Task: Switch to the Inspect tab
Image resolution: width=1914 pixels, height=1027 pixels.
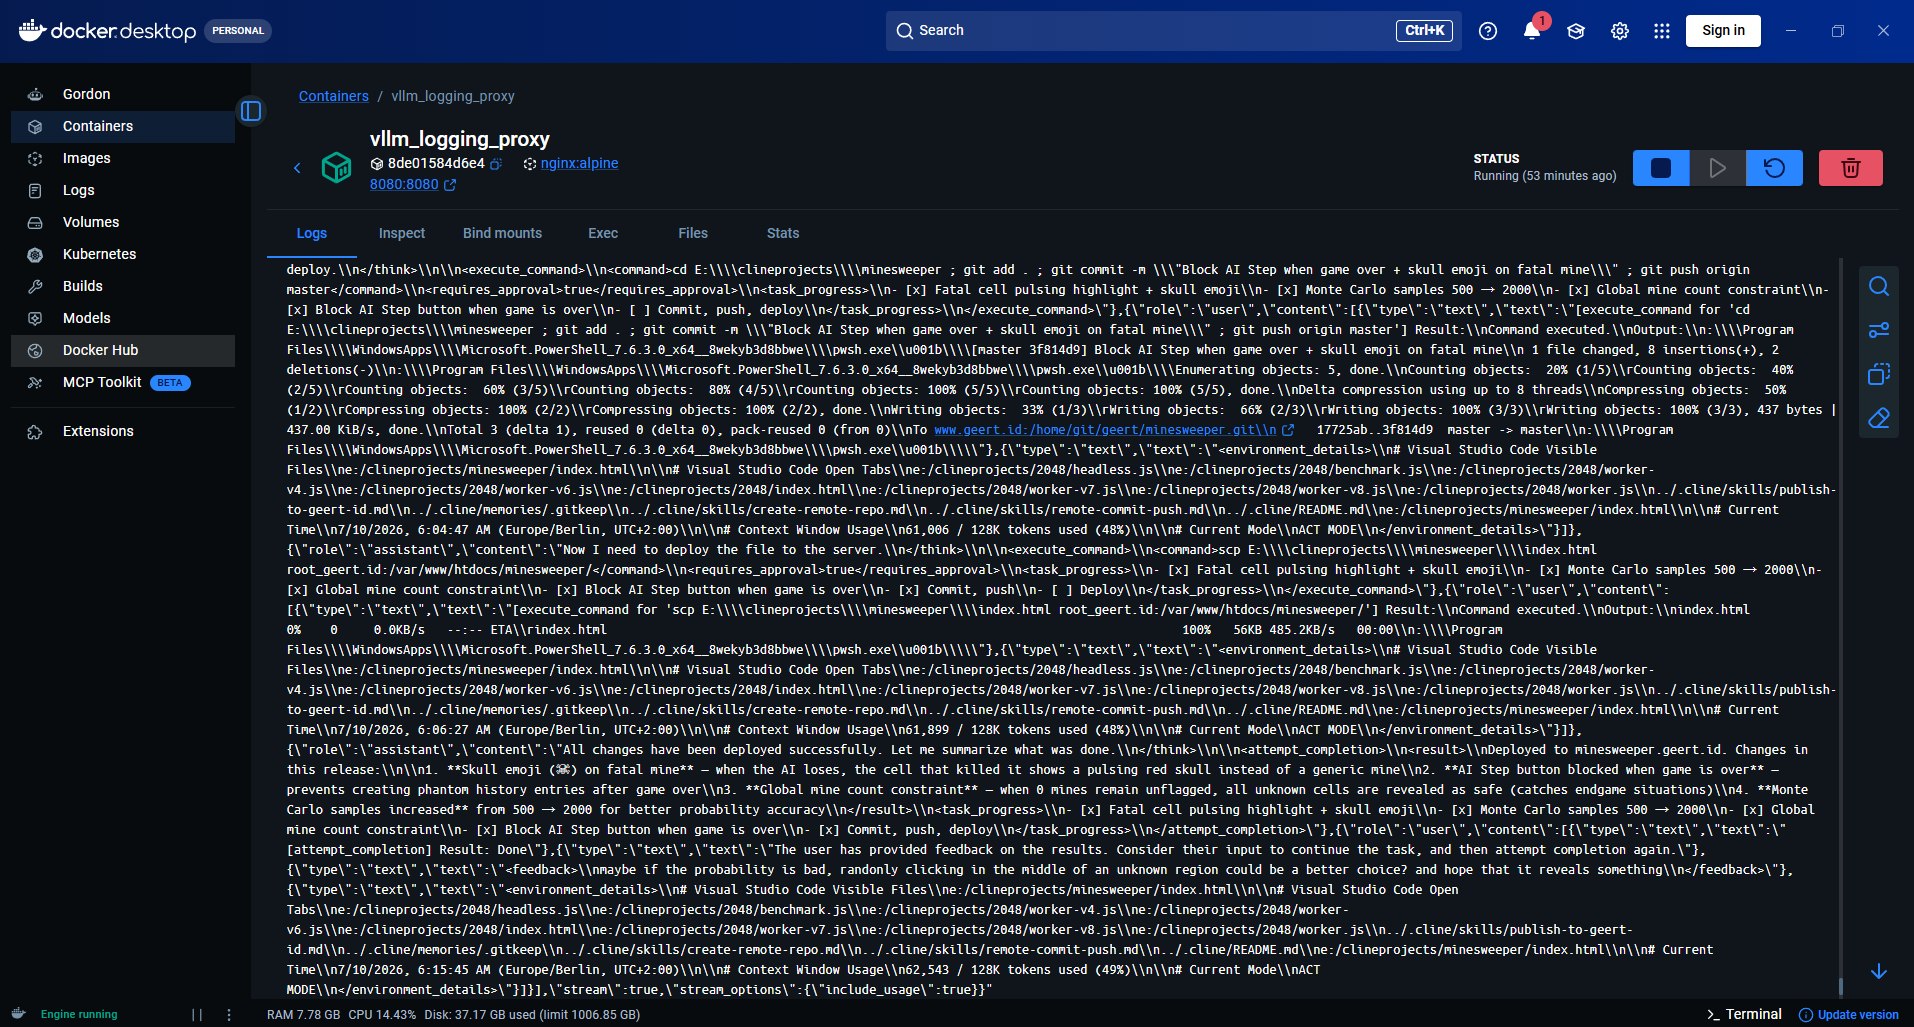Action: [x=402, y=233]
